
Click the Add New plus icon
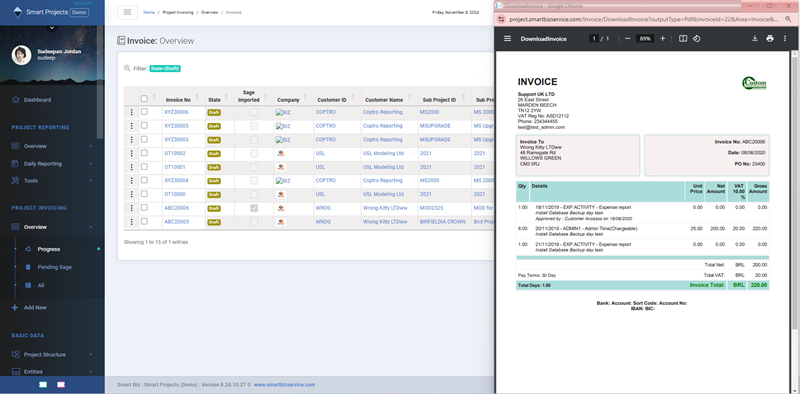click(x=15, y=308)
